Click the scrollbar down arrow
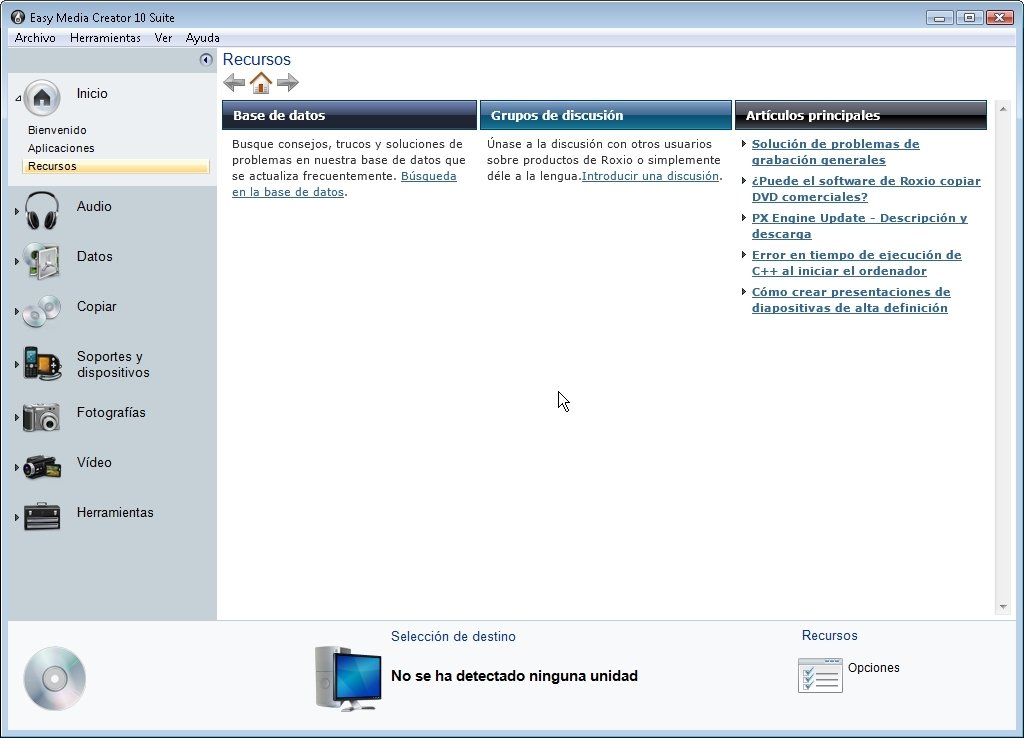This screenshot has height=738, width=1024. (x=1003, y=607)
